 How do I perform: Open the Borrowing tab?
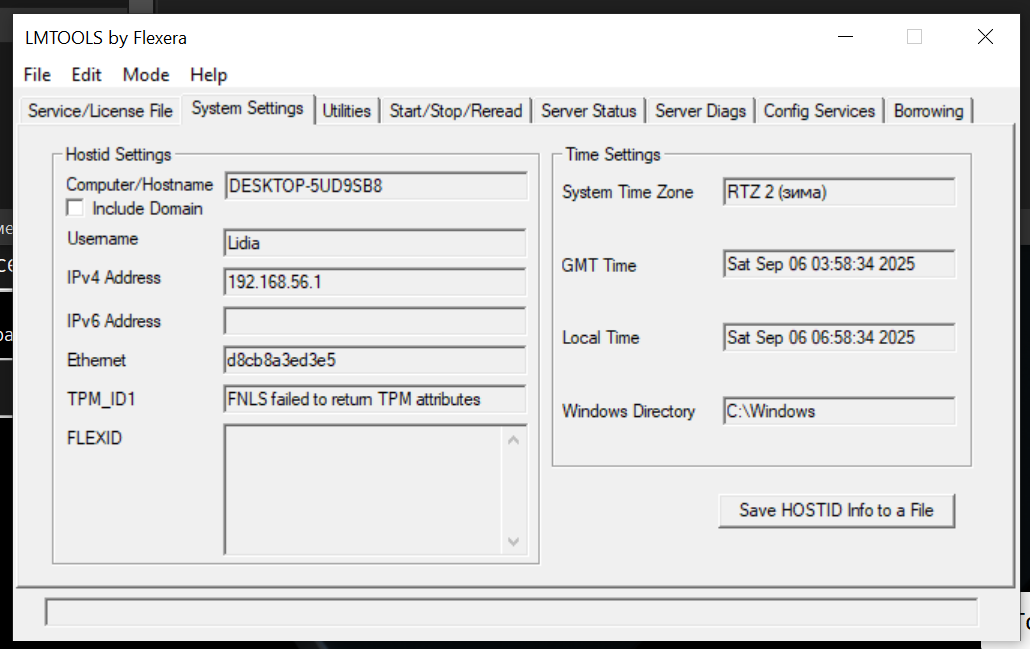tap(928, 111)
